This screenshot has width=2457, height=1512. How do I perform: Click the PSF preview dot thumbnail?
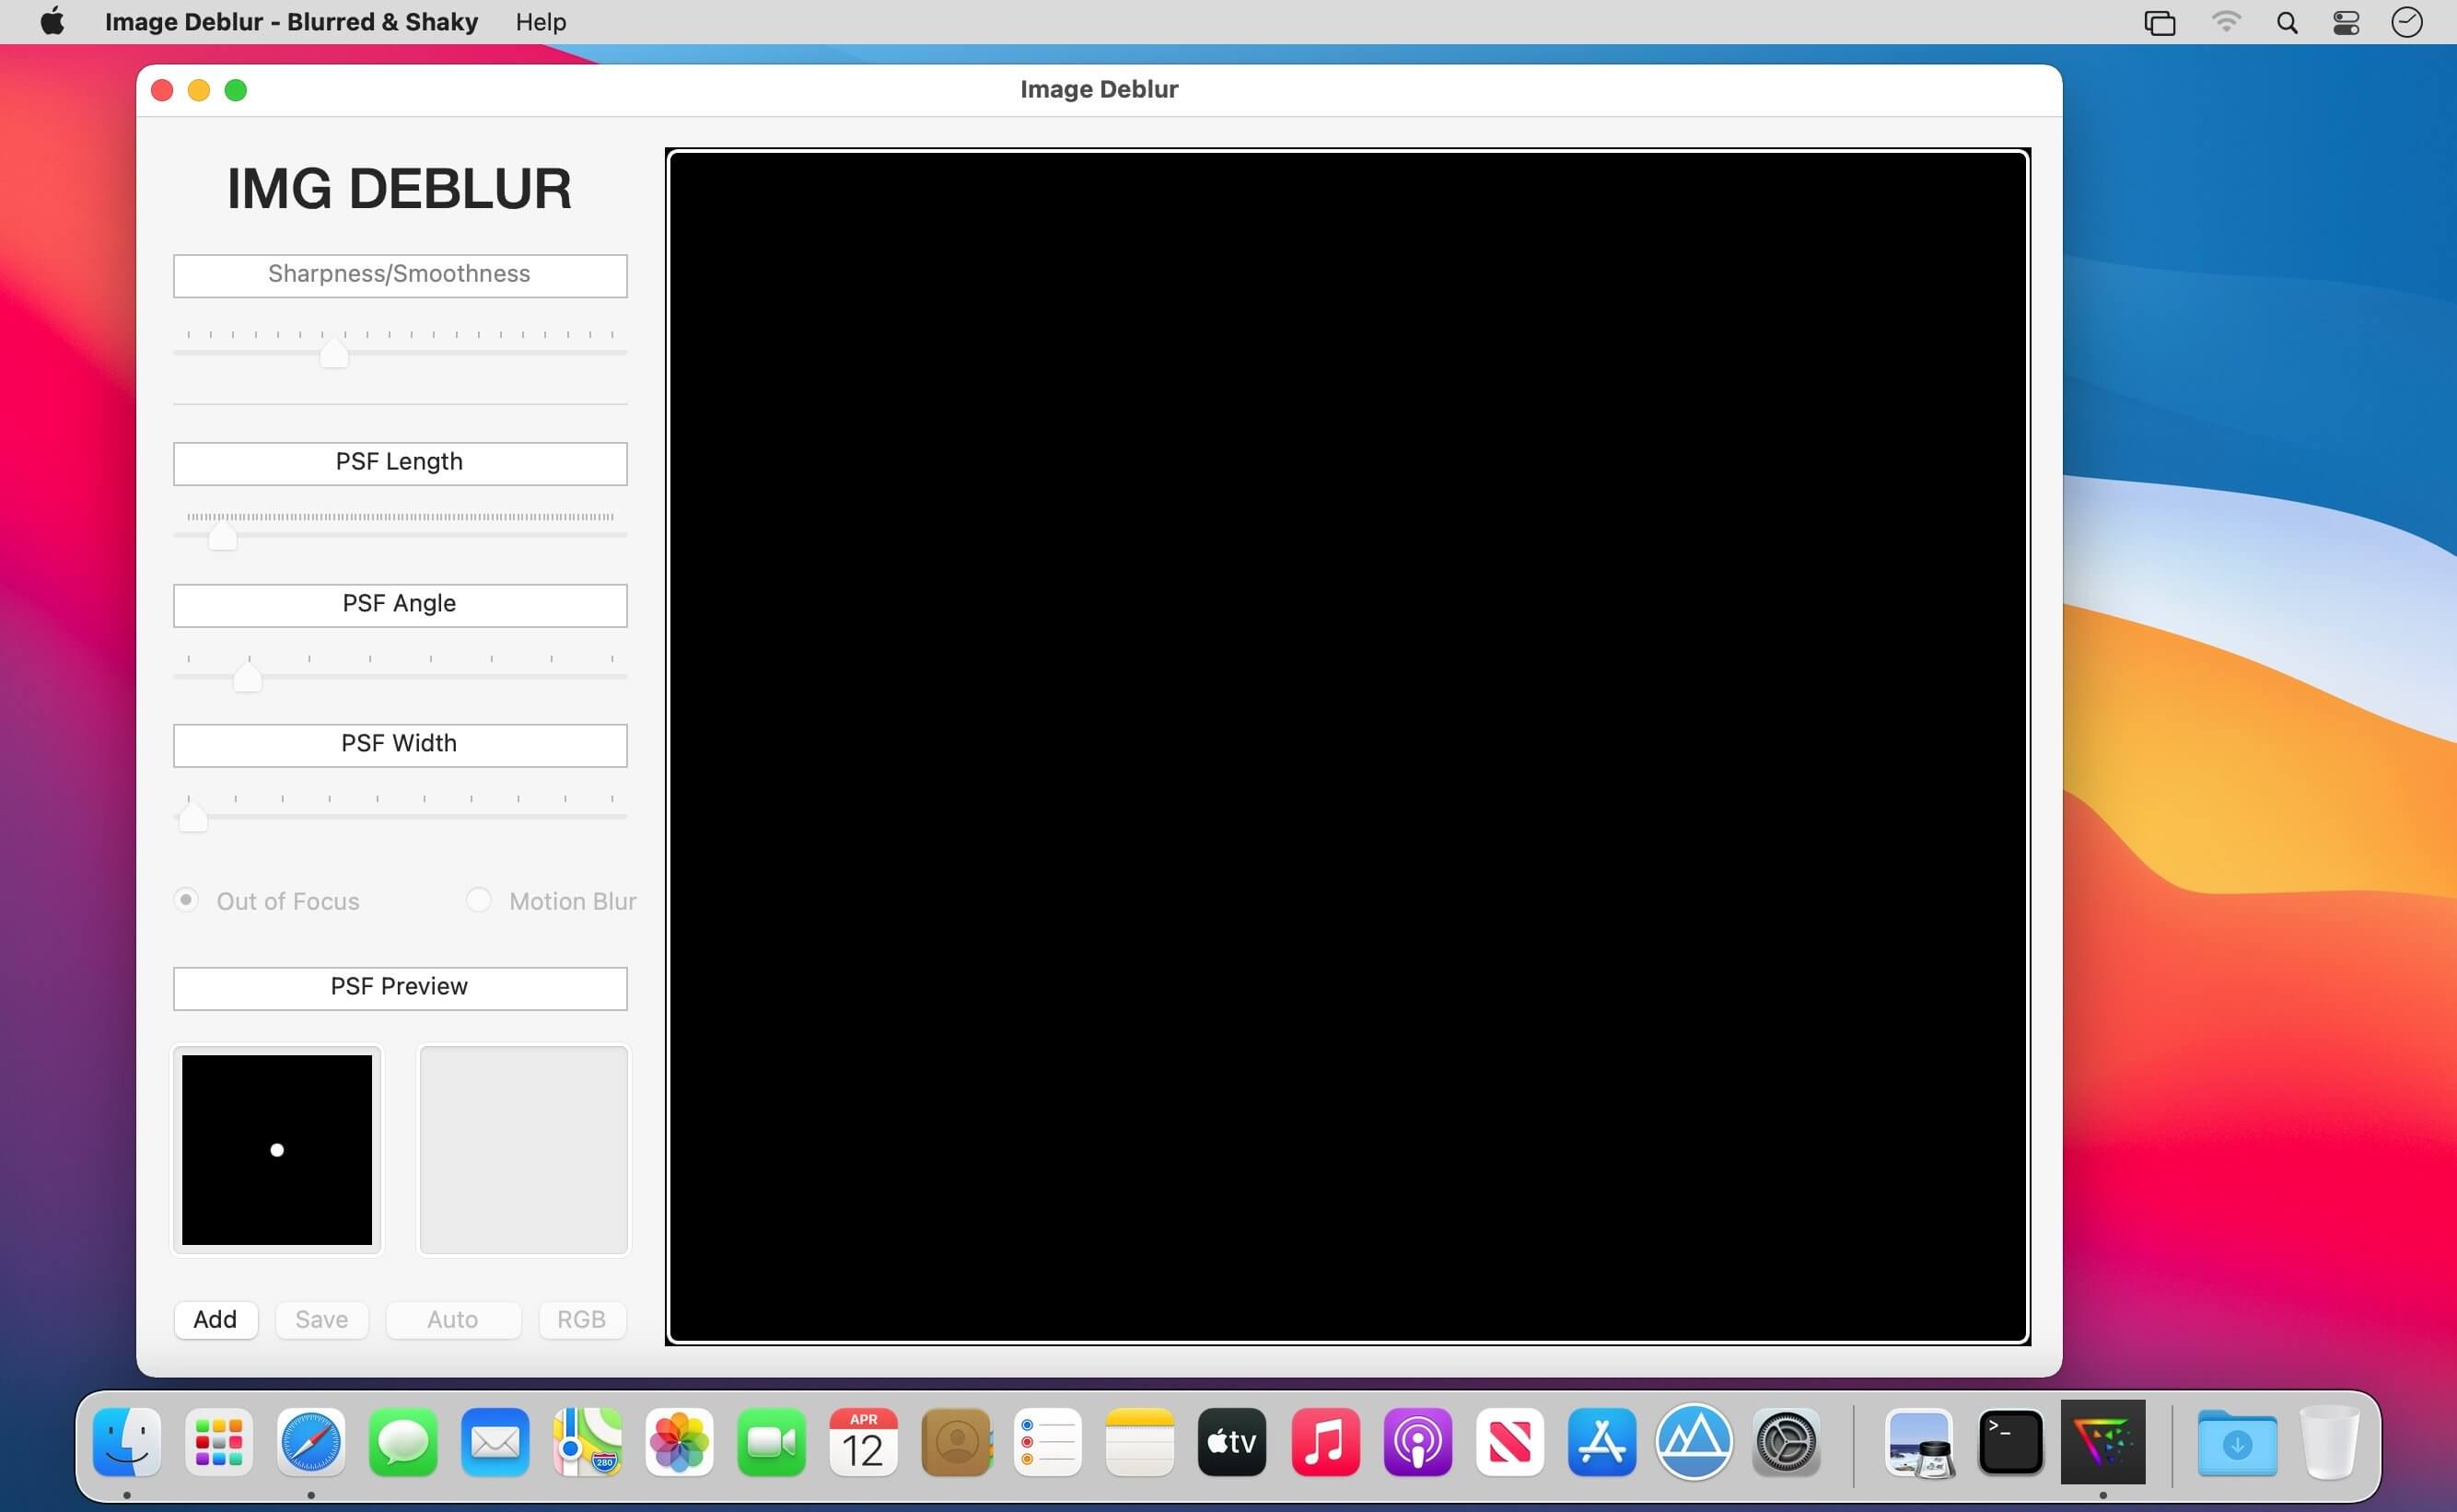click(277, 1150)
